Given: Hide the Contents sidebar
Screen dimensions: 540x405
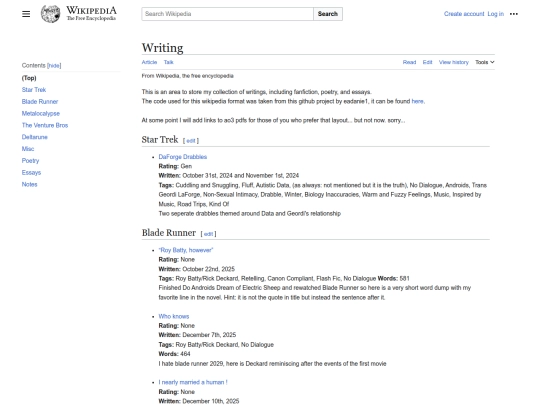Looking at the screenshot, I should (x=54, y=65).
